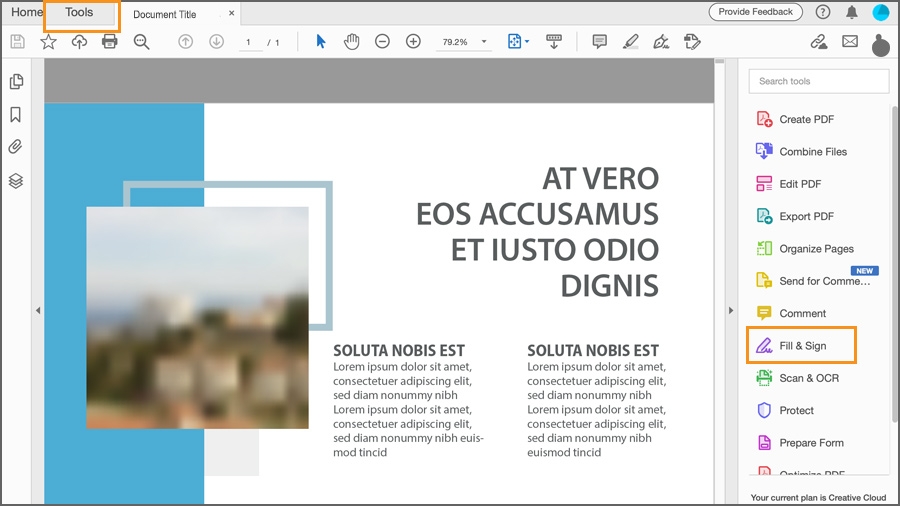The width and height of the screenshot is (900, 506).
Task: Share a link icon in toolbar
Action: pos(819,41)
